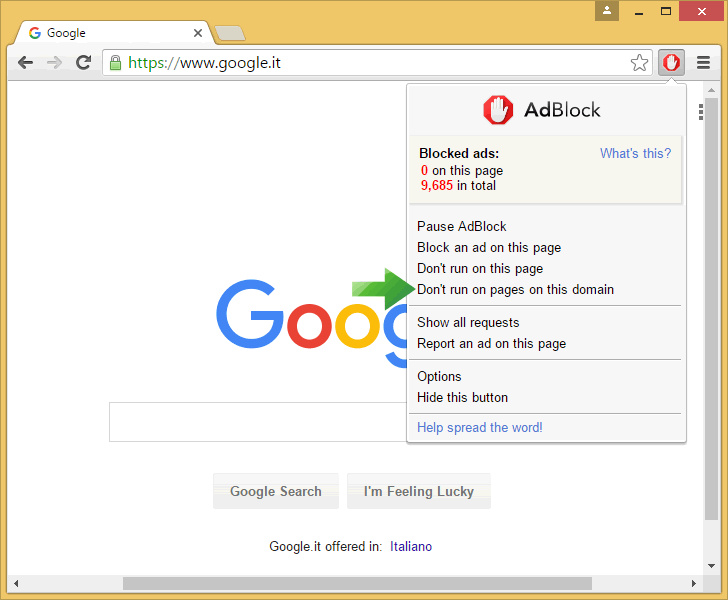The width and height of the screenshot is (728, 600).
Task: Minimize the Chrome window
Action: click(639, 12)
